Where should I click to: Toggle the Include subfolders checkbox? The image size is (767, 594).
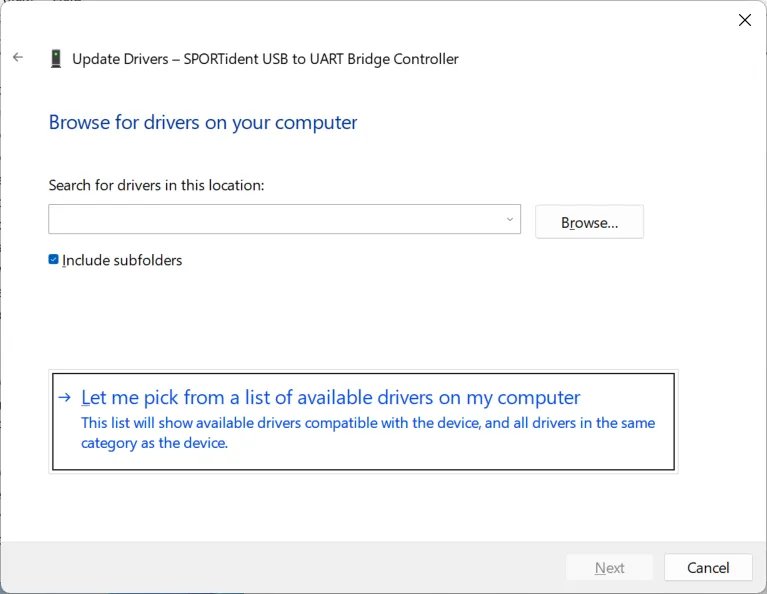tap(54, 260)
